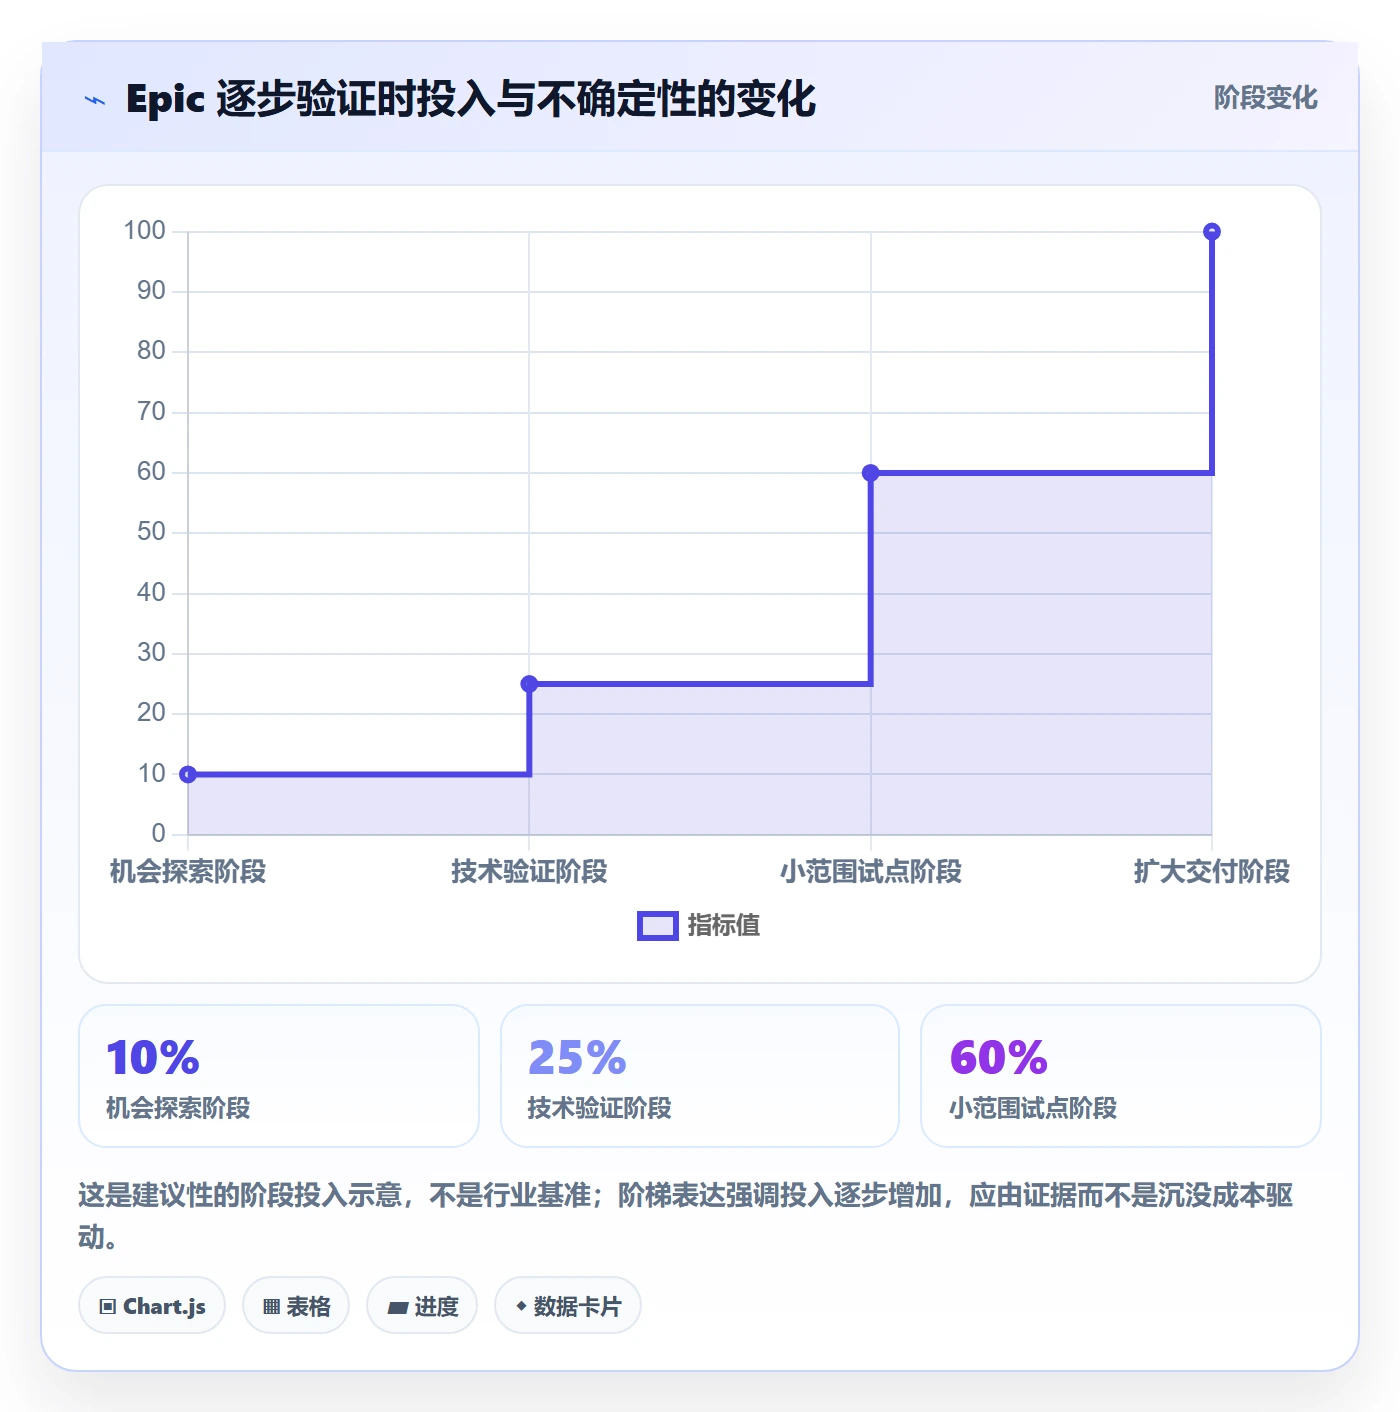Image resolution: width=1400 pixels, height=1412 pixels.
Task: Click the 小范围试点阶段 x-axis label
Action: [871, 872]
